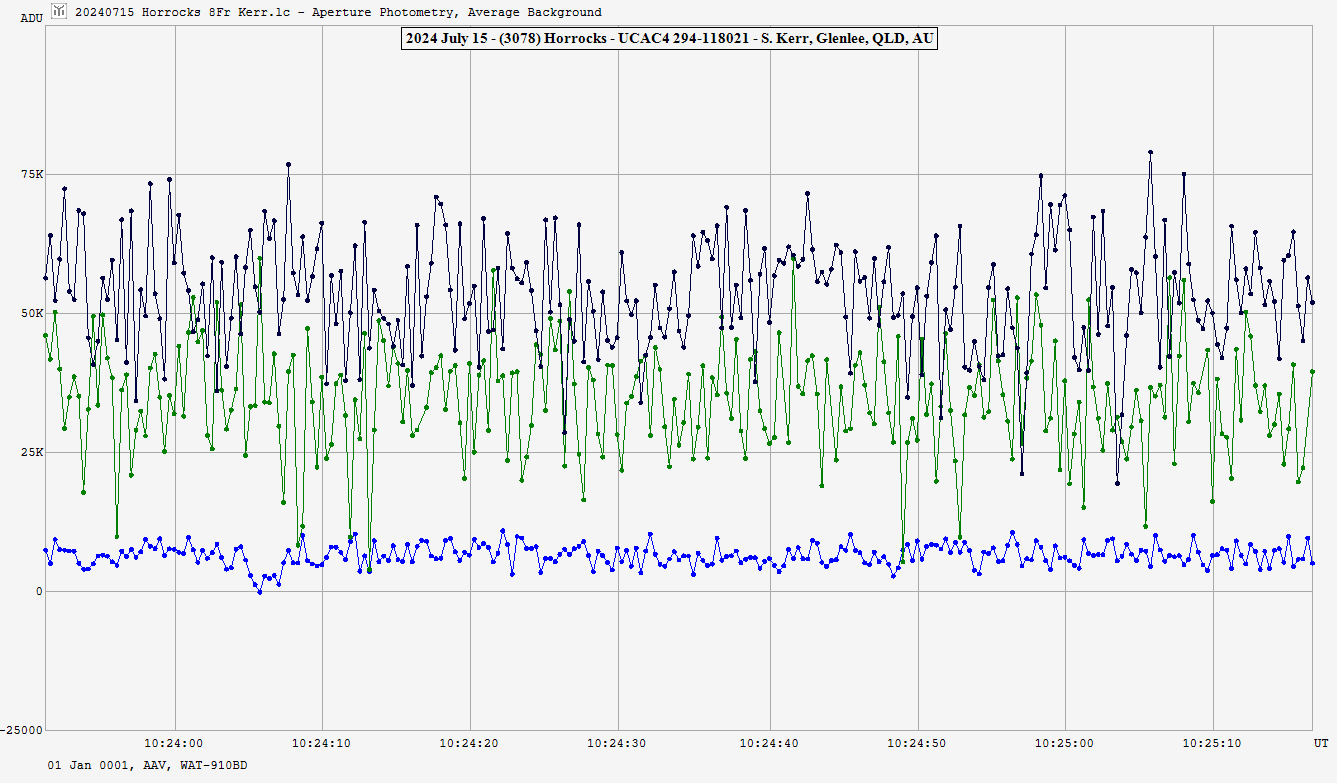Viewport: 1337px width, 783px height.
Task: Click the 75K y-axis label
Action: (x=33, y=174)
